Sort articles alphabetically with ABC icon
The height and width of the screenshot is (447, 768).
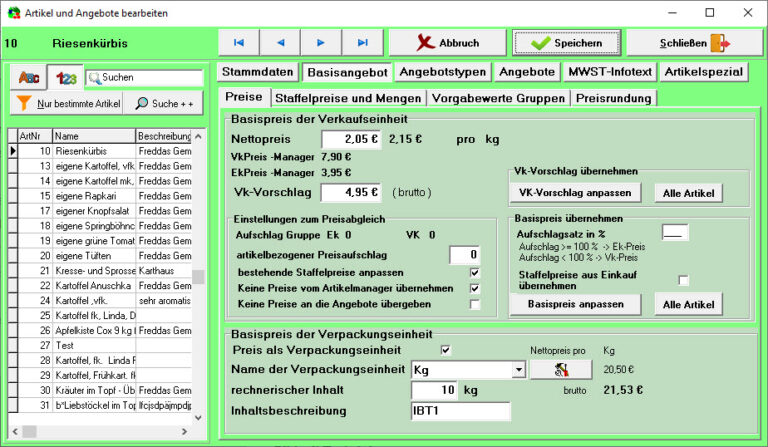(28, 77)
